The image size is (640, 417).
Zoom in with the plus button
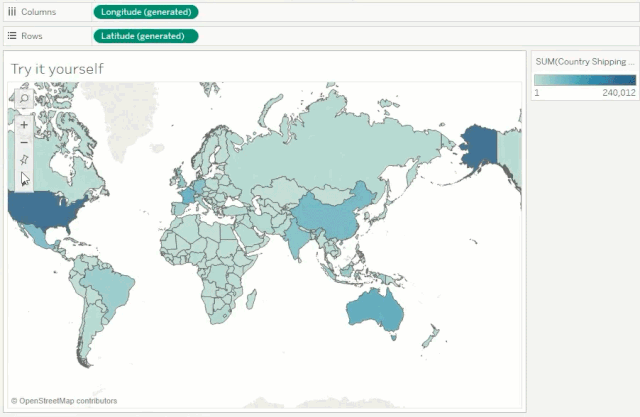pos(24,125)
